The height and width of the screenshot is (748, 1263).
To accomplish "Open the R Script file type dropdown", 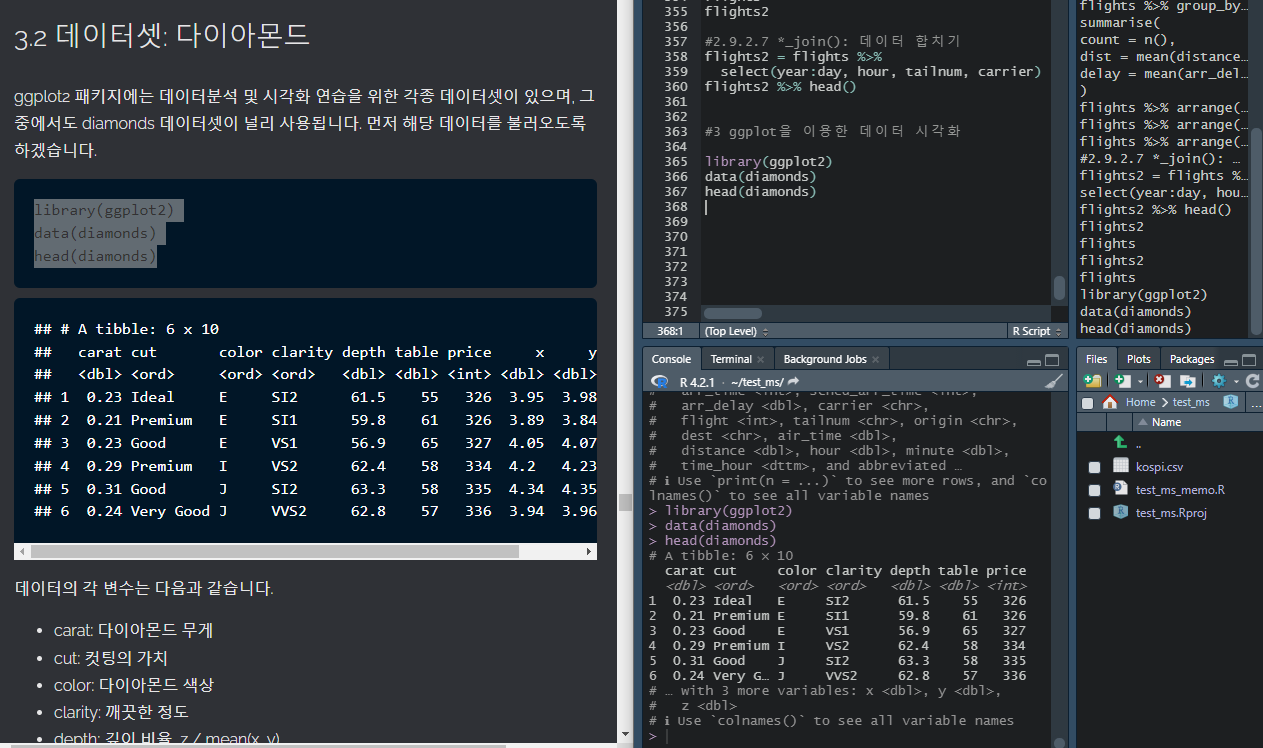I will coord(1037,331).
